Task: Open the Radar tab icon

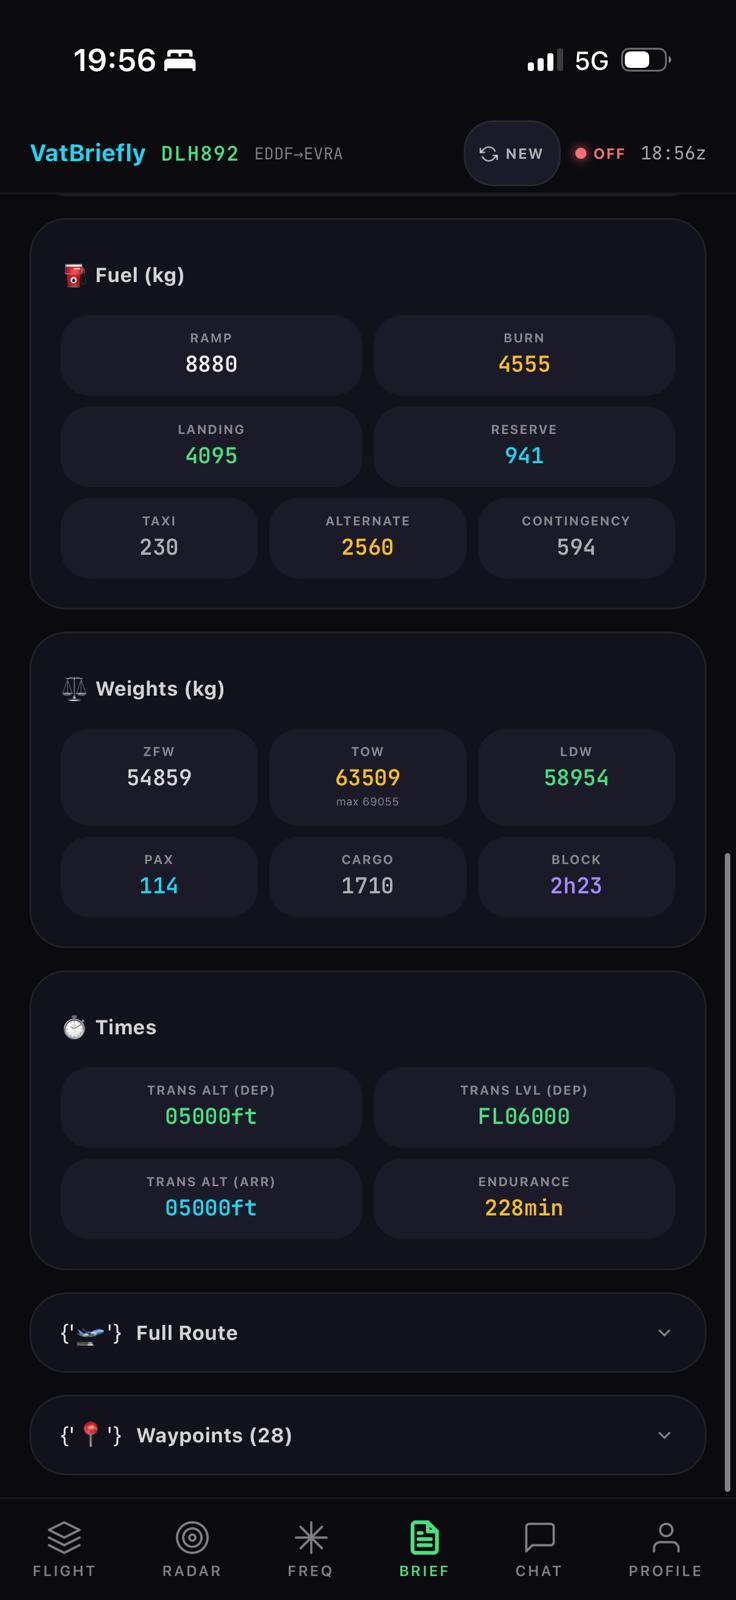Action: click(x=192, y=1537)
